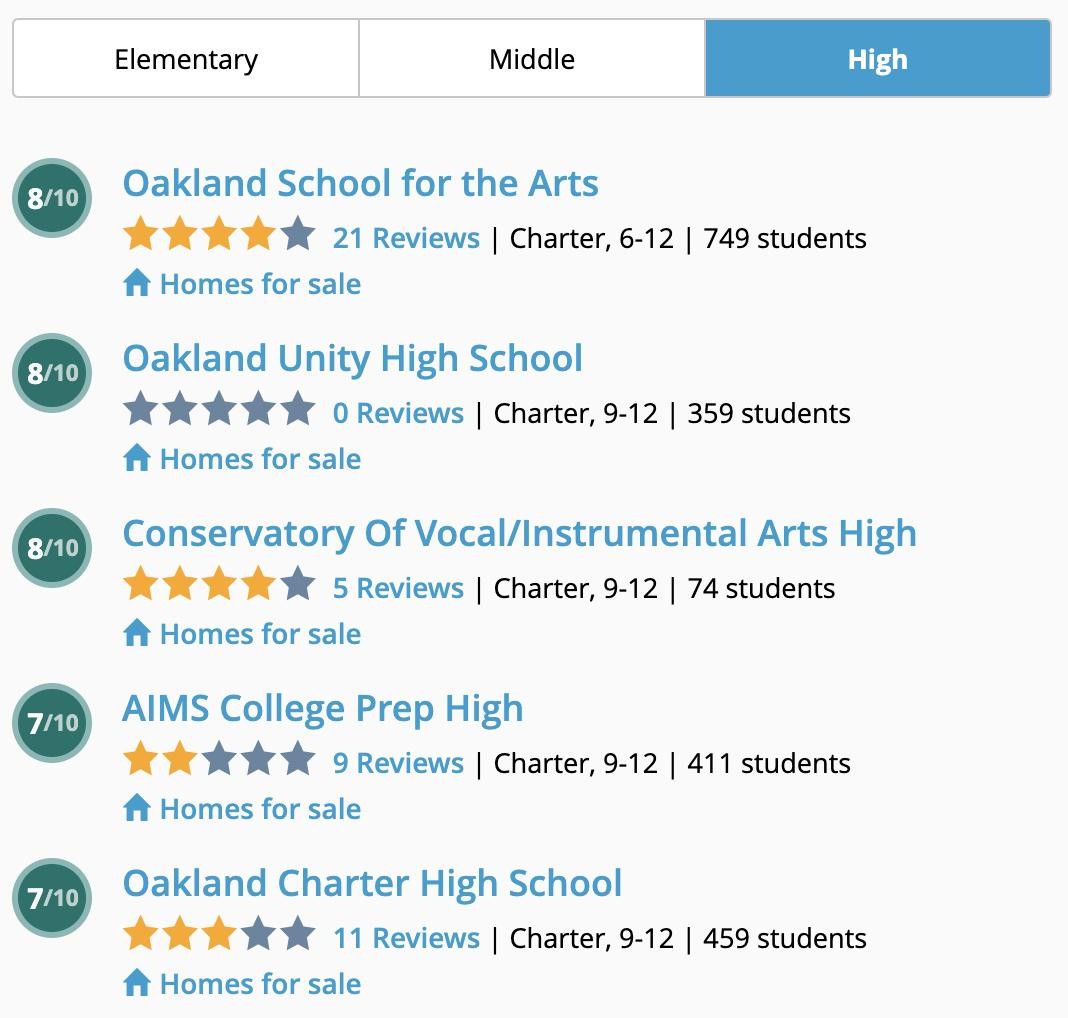Image resolution: width=1068 pixels, height=1018 pixels.
Task: Click Homes for sale under Oakland Charter High
Action: (260, 984)
